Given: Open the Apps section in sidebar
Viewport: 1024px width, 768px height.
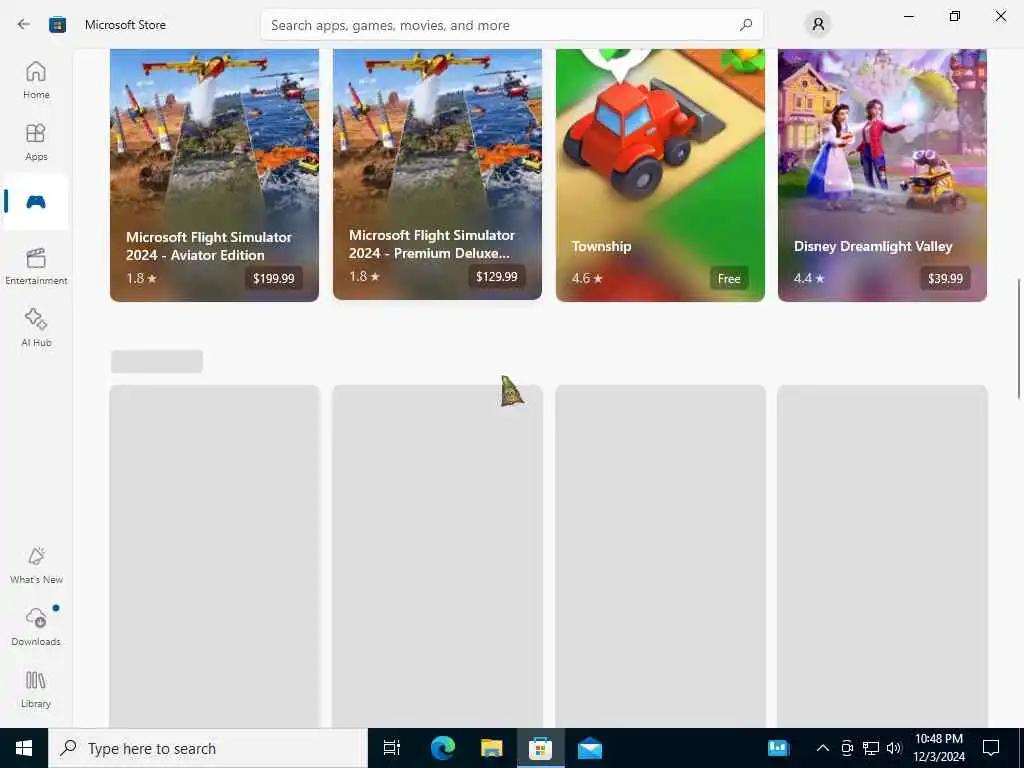Looking at the screenshot, I should click(x=36, y=142).
